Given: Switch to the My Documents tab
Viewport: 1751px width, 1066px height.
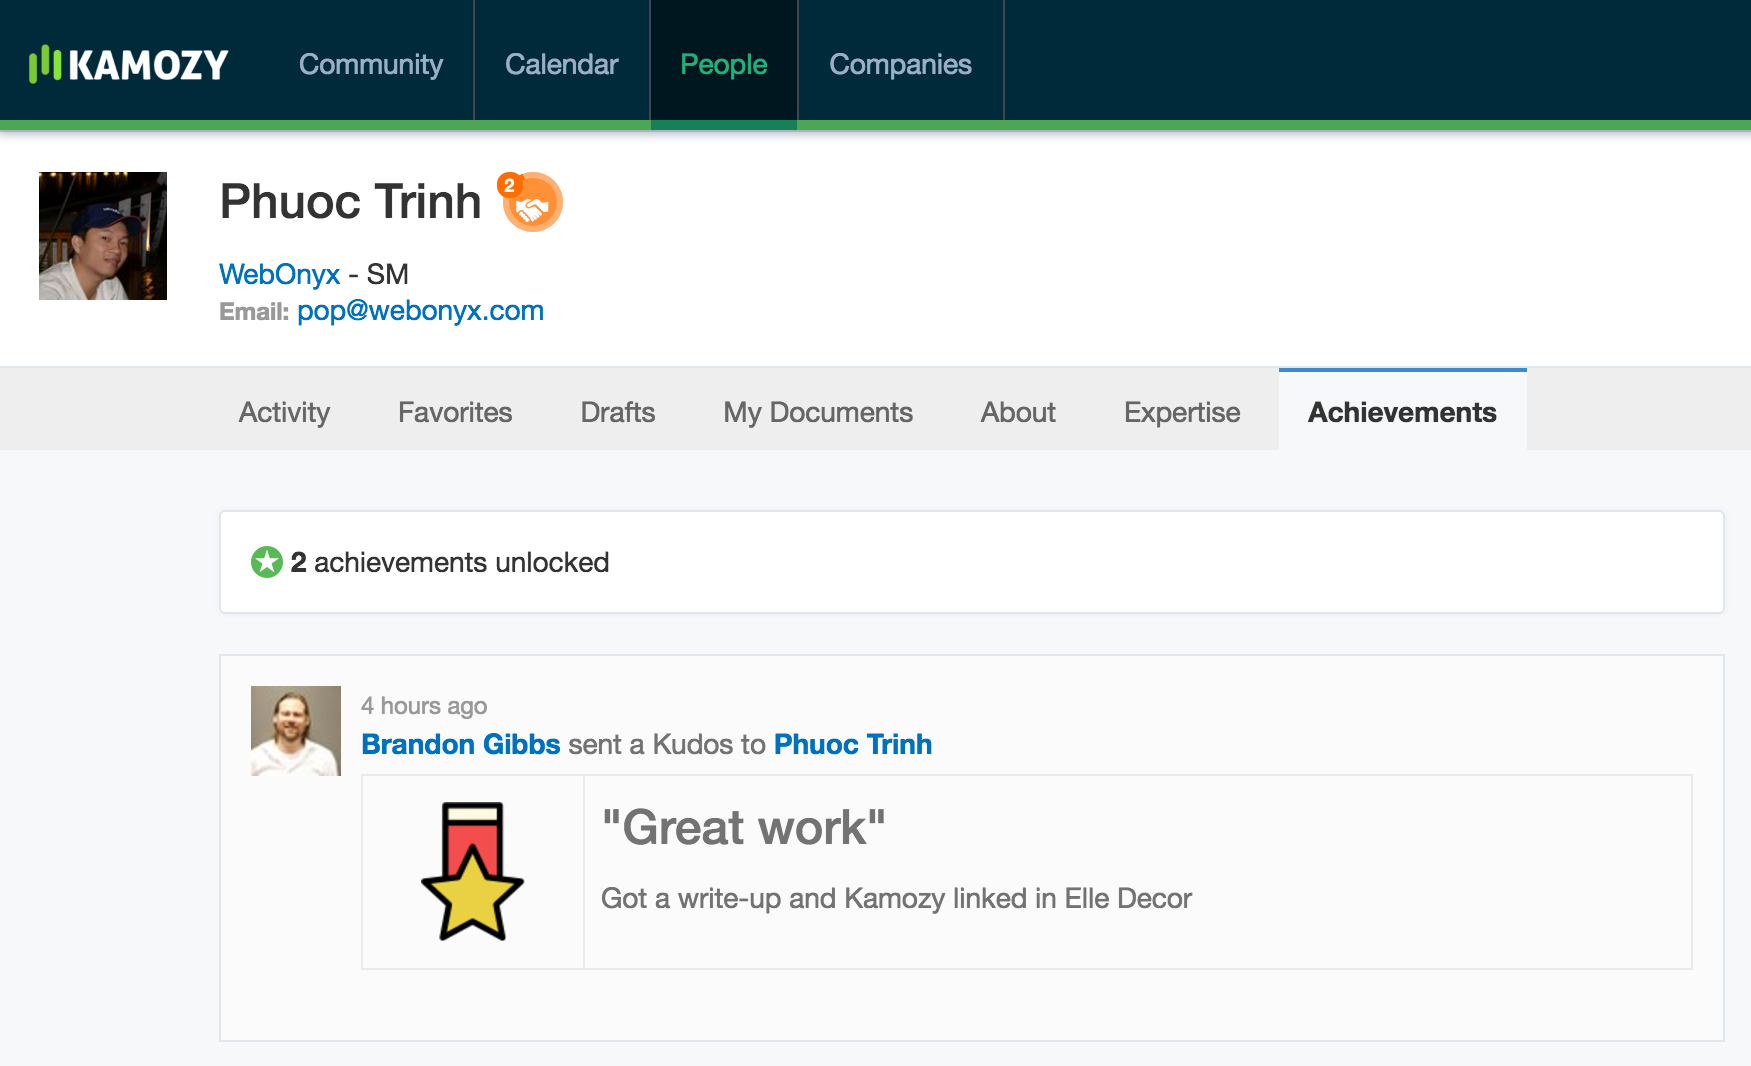Looking at the screenshot, I should (x=818, y=412).
